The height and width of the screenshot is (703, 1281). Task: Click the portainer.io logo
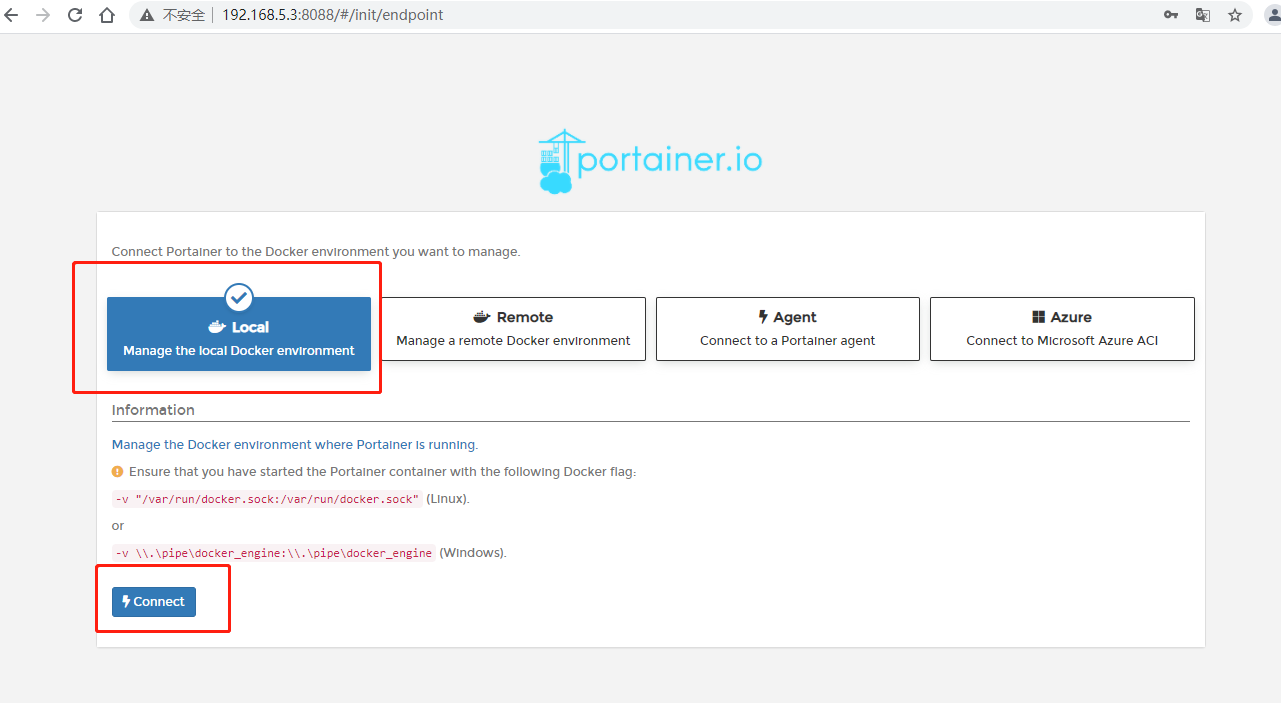(x=650, y=161)
